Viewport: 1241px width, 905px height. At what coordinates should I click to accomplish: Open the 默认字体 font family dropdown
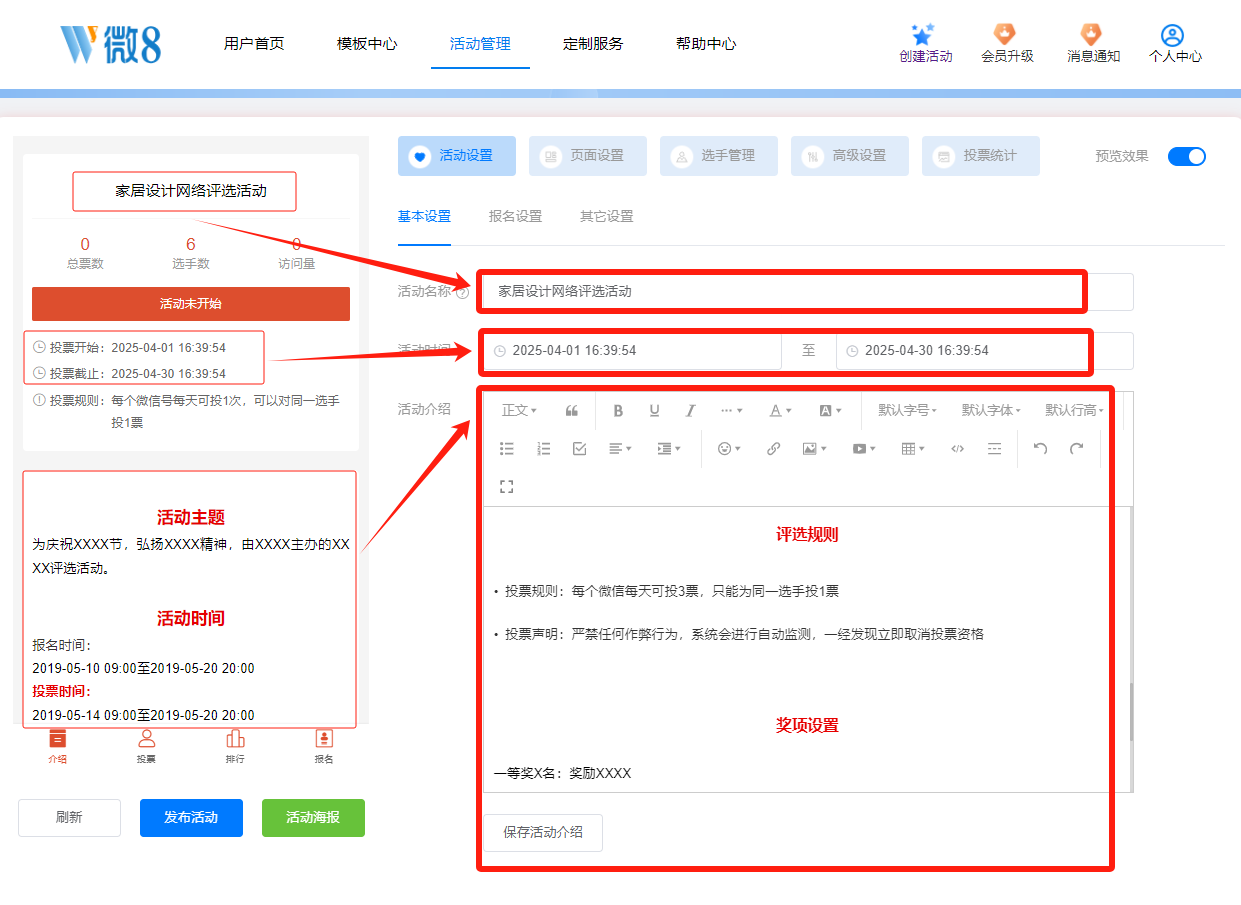click(991, 410)
